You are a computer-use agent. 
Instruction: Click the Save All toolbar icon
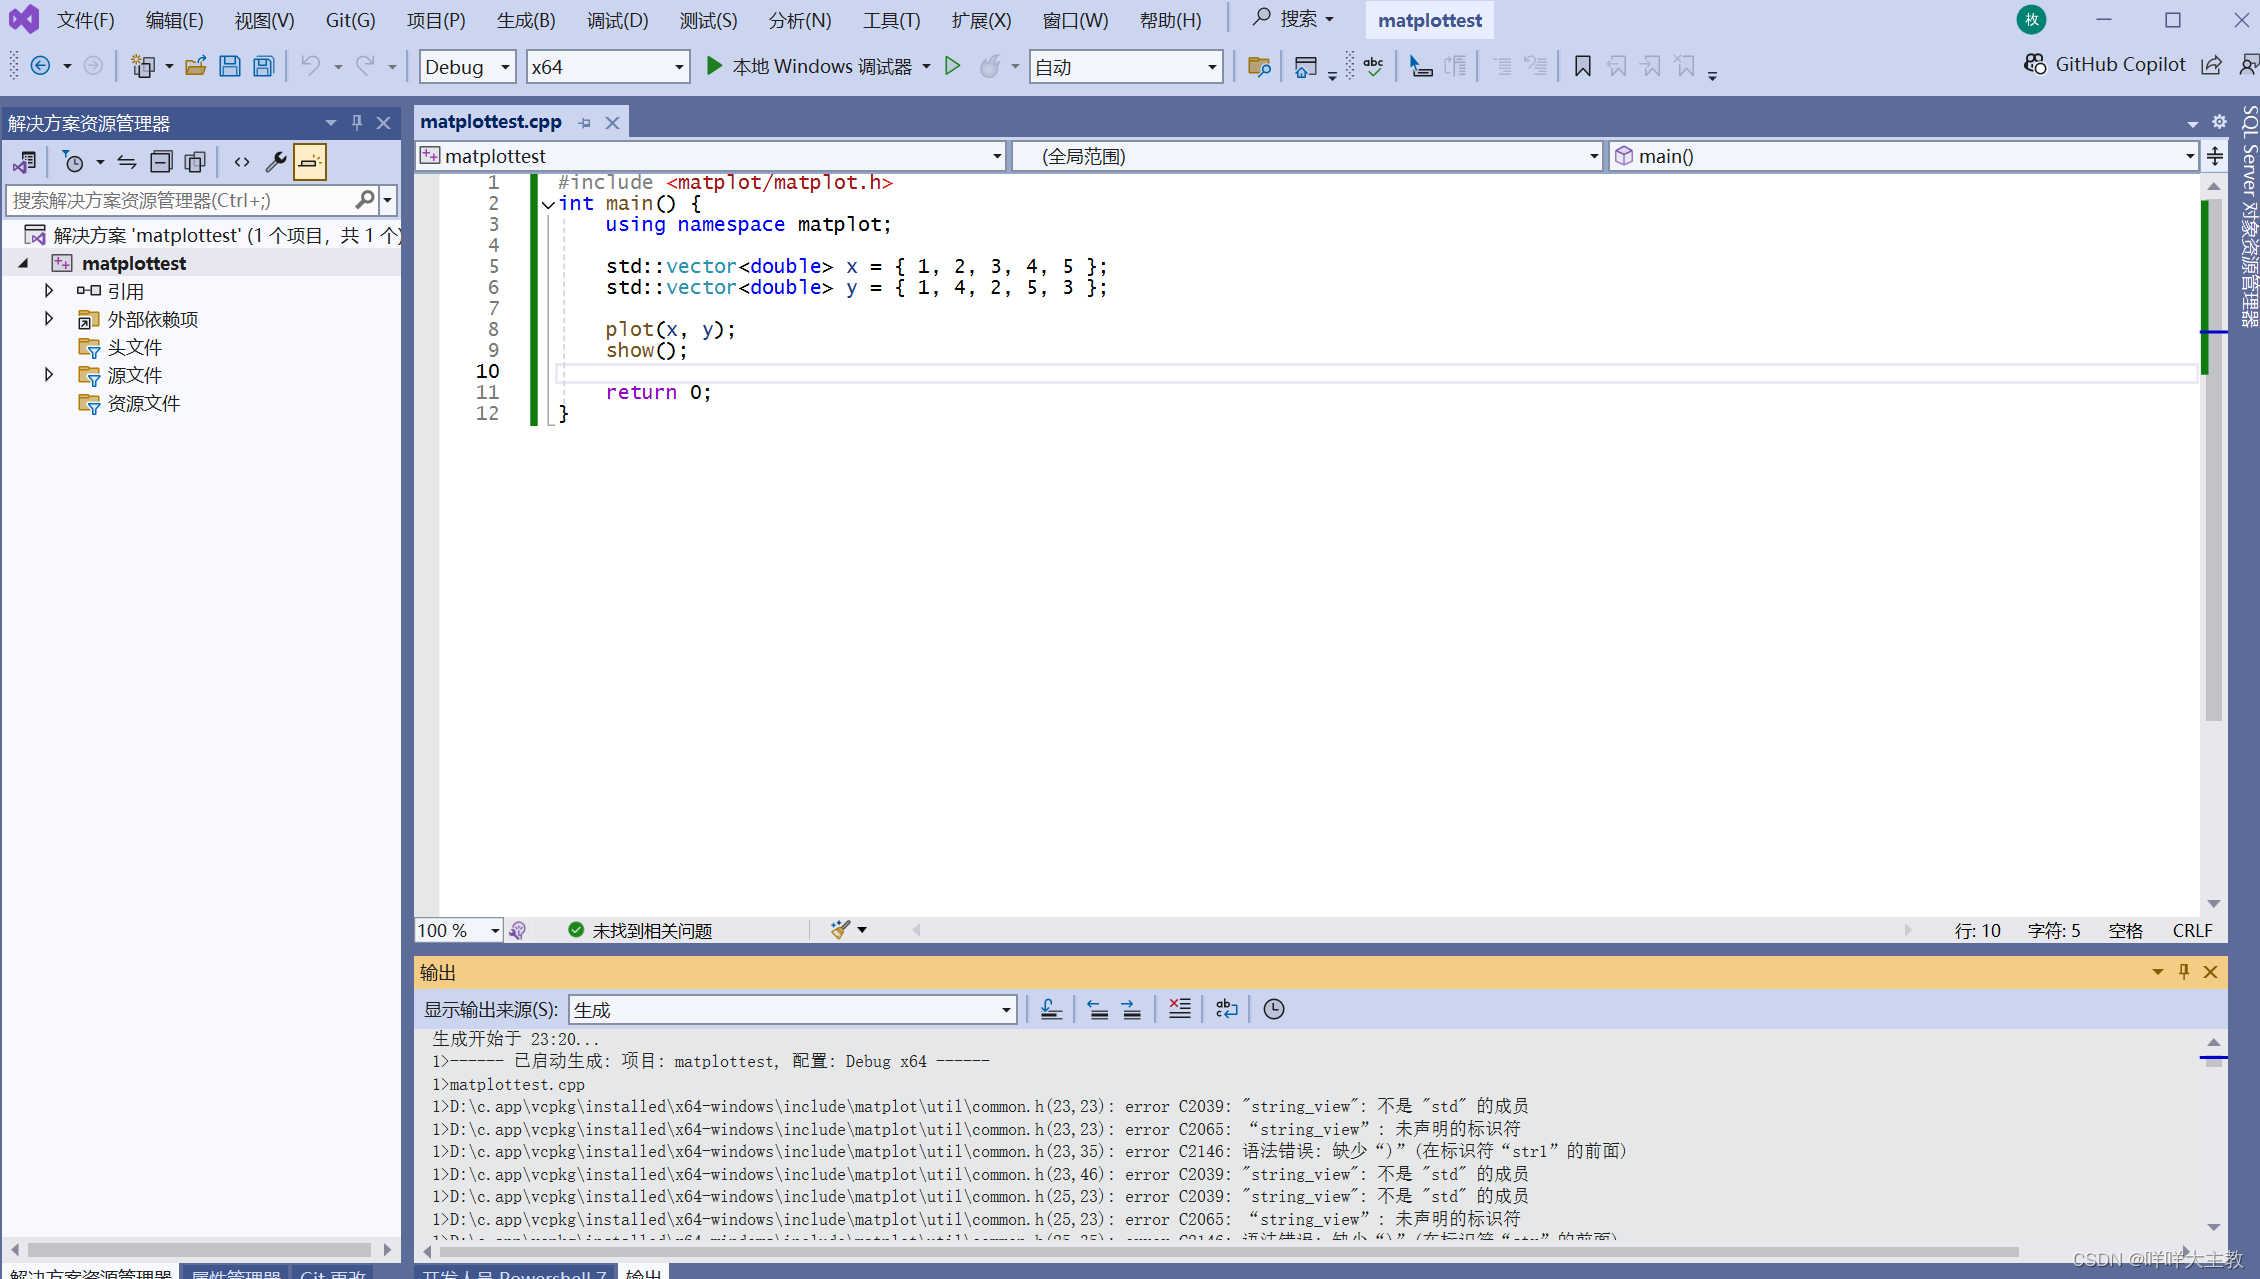click(x=264, y=67)
